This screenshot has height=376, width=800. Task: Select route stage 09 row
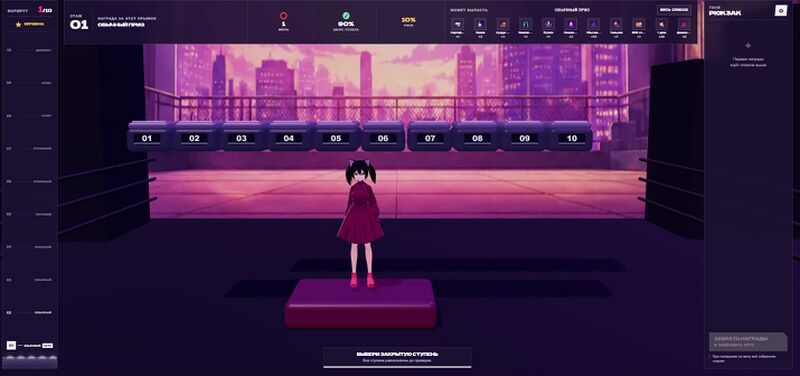pyautogui.click(x=29, y=83)
